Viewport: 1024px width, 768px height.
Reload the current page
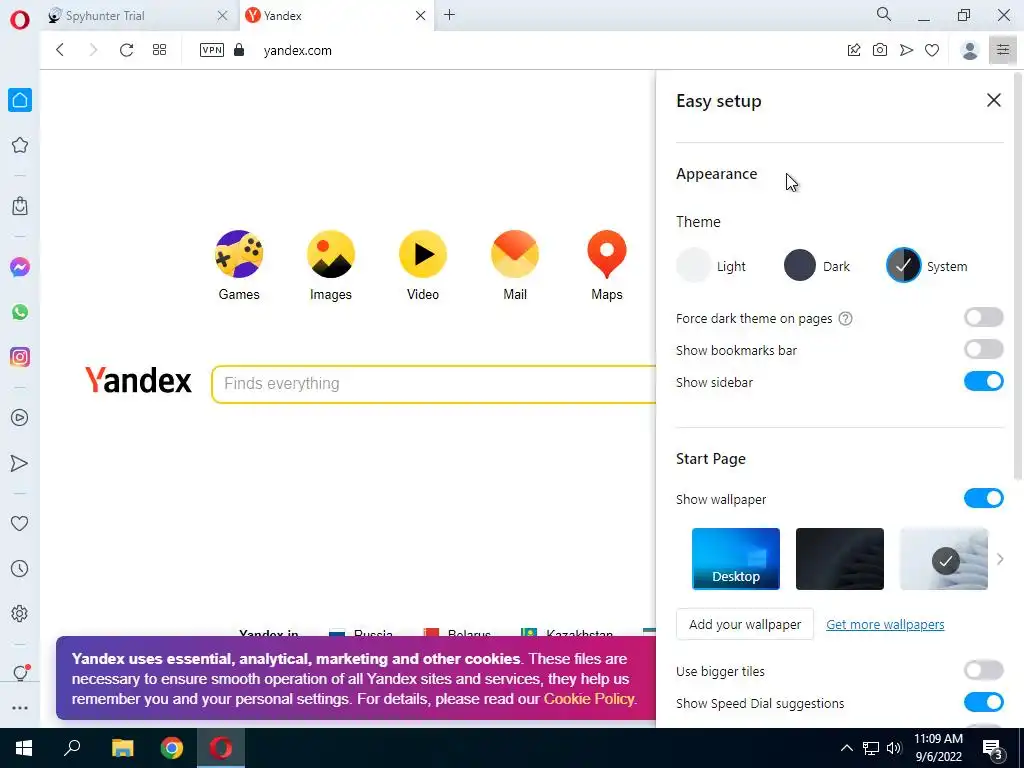pos(126,50)
